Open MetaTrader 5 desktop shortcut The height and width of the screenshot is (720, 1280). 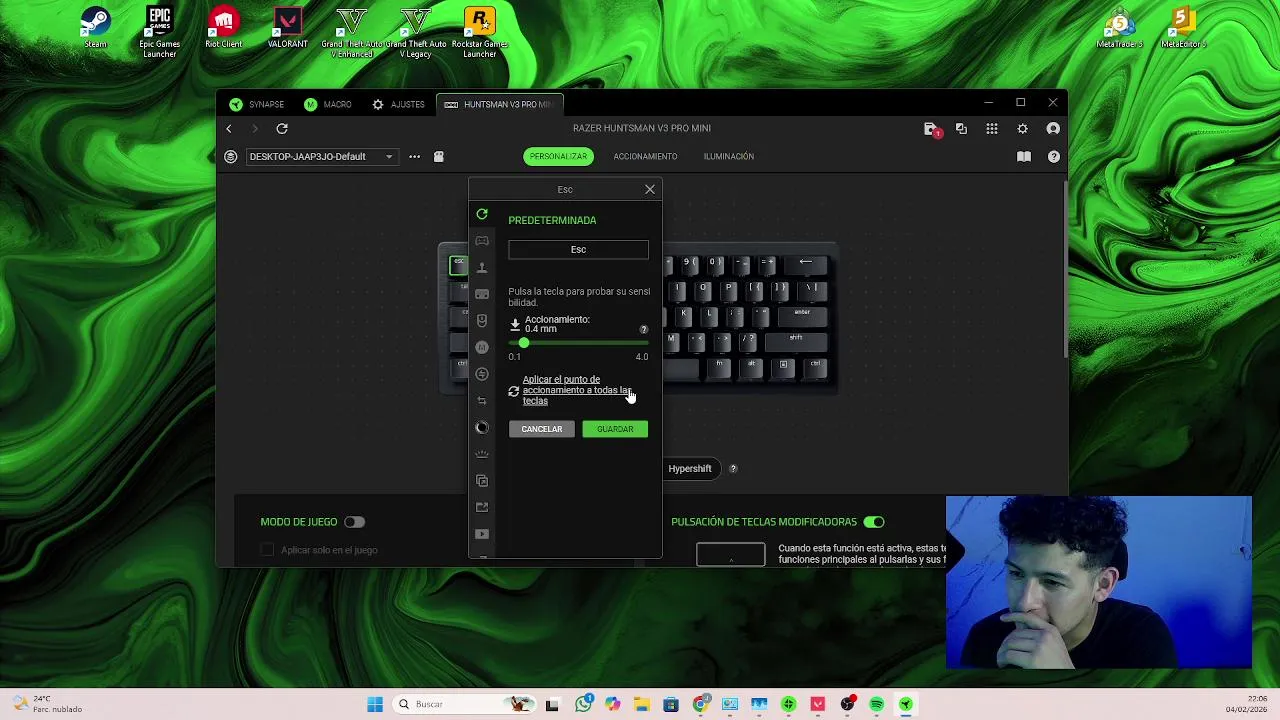pyautogui.click(x=1119, y=28)
